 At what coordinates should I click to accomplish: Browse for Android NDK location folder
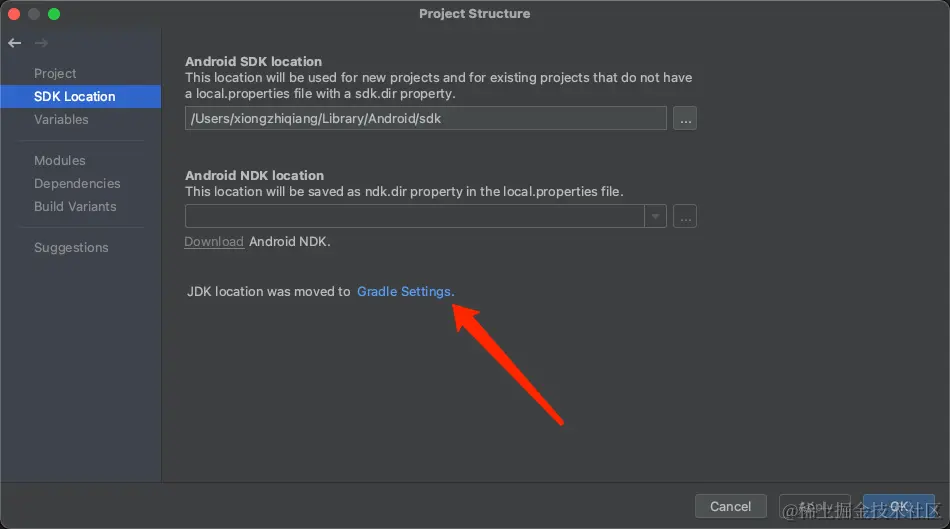pos(684,216)
